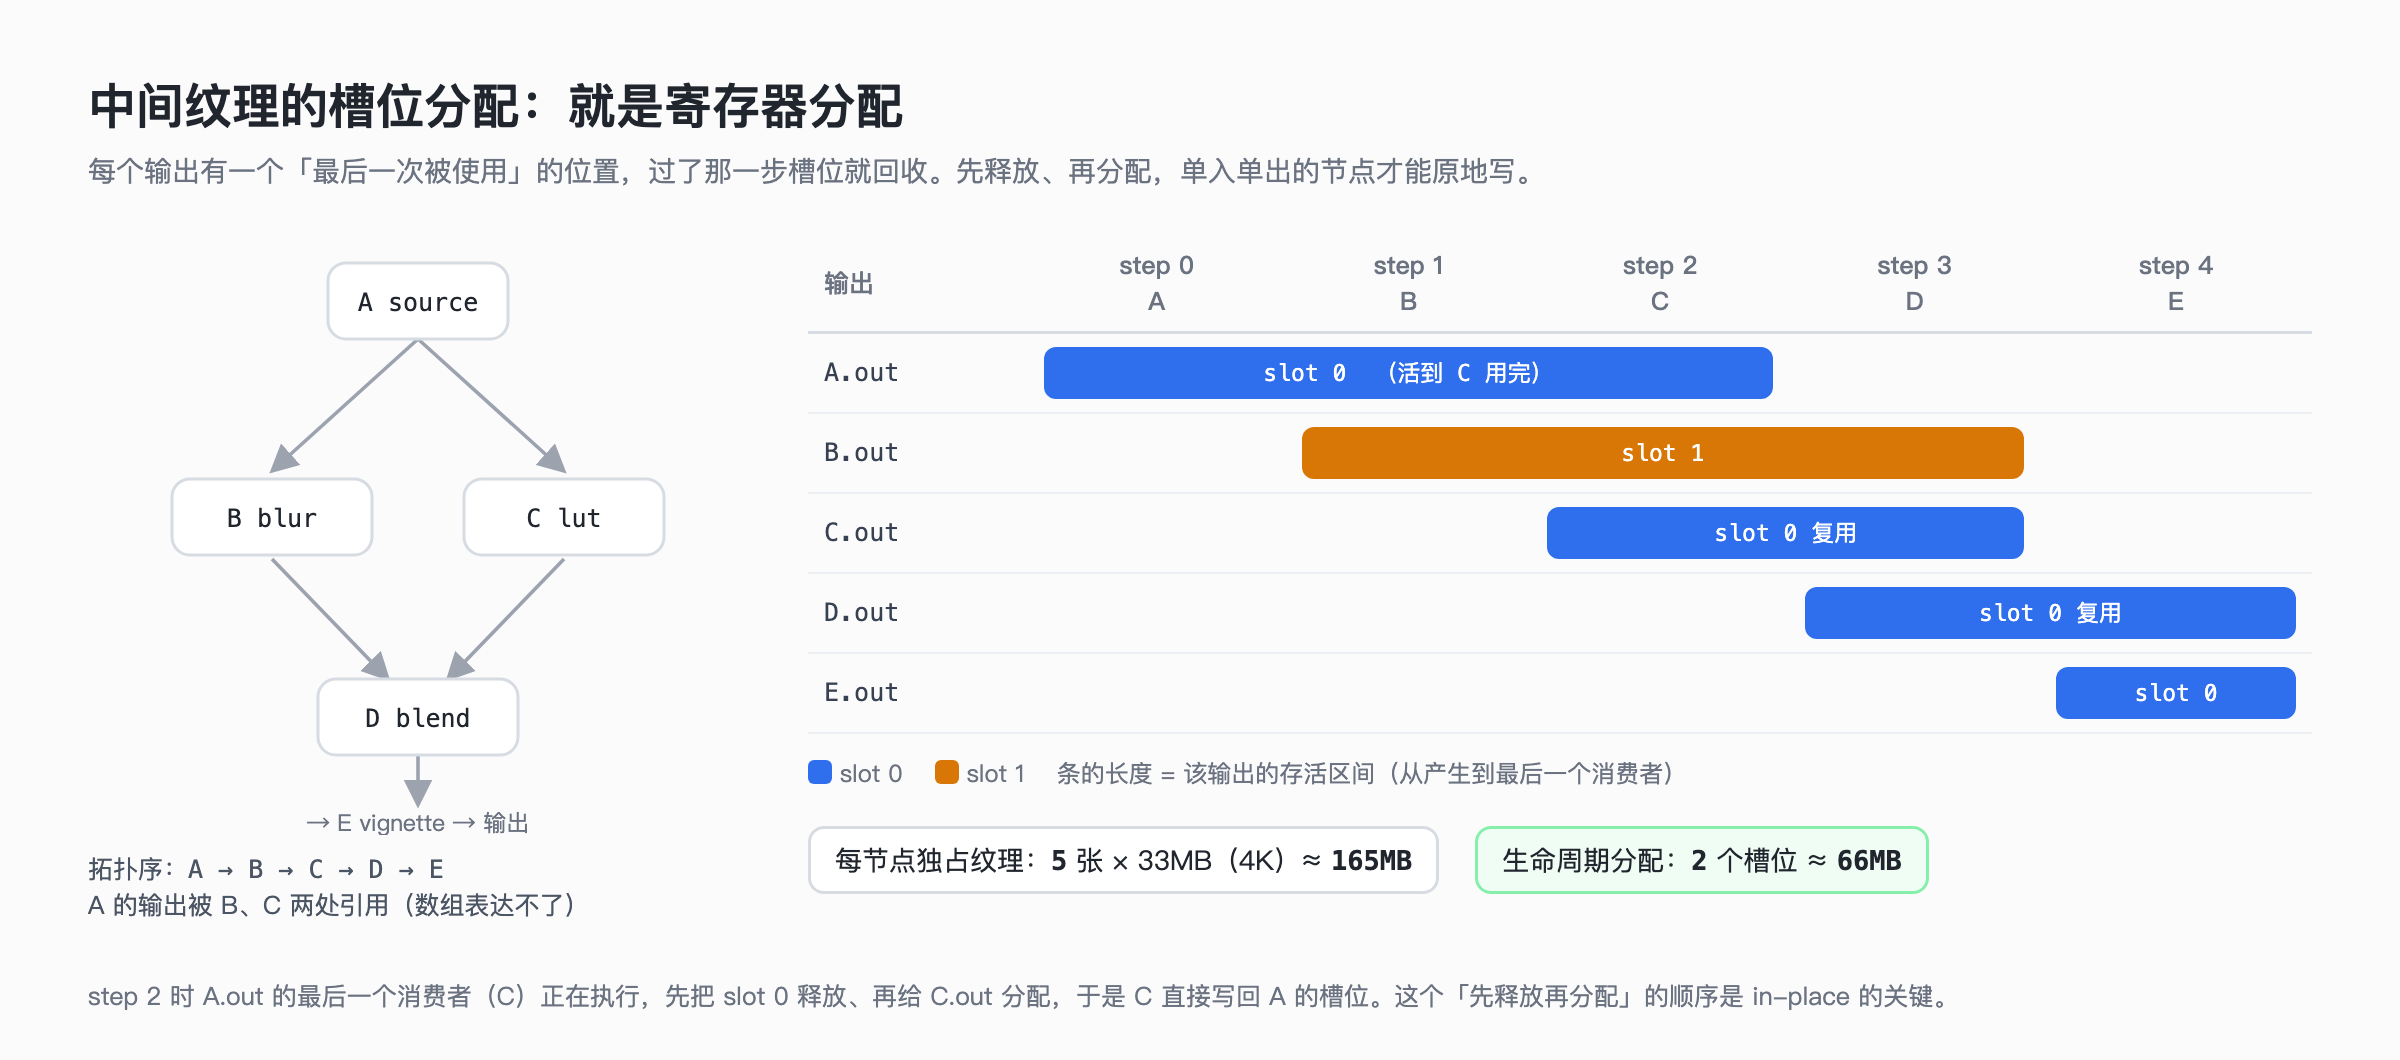Select the A.out slot 0 bar
The image size is (2400, 1060).
point(1408,373)
